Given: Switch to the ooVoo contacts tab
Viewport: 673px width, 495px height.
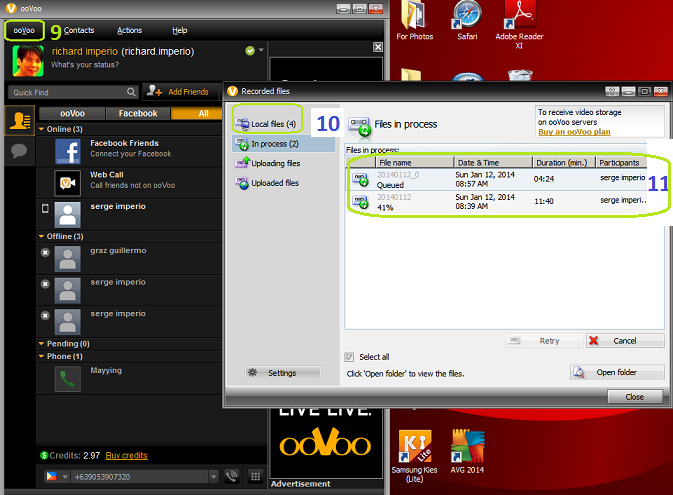Looking at the screenshot, I should click(x=72, y=113).
